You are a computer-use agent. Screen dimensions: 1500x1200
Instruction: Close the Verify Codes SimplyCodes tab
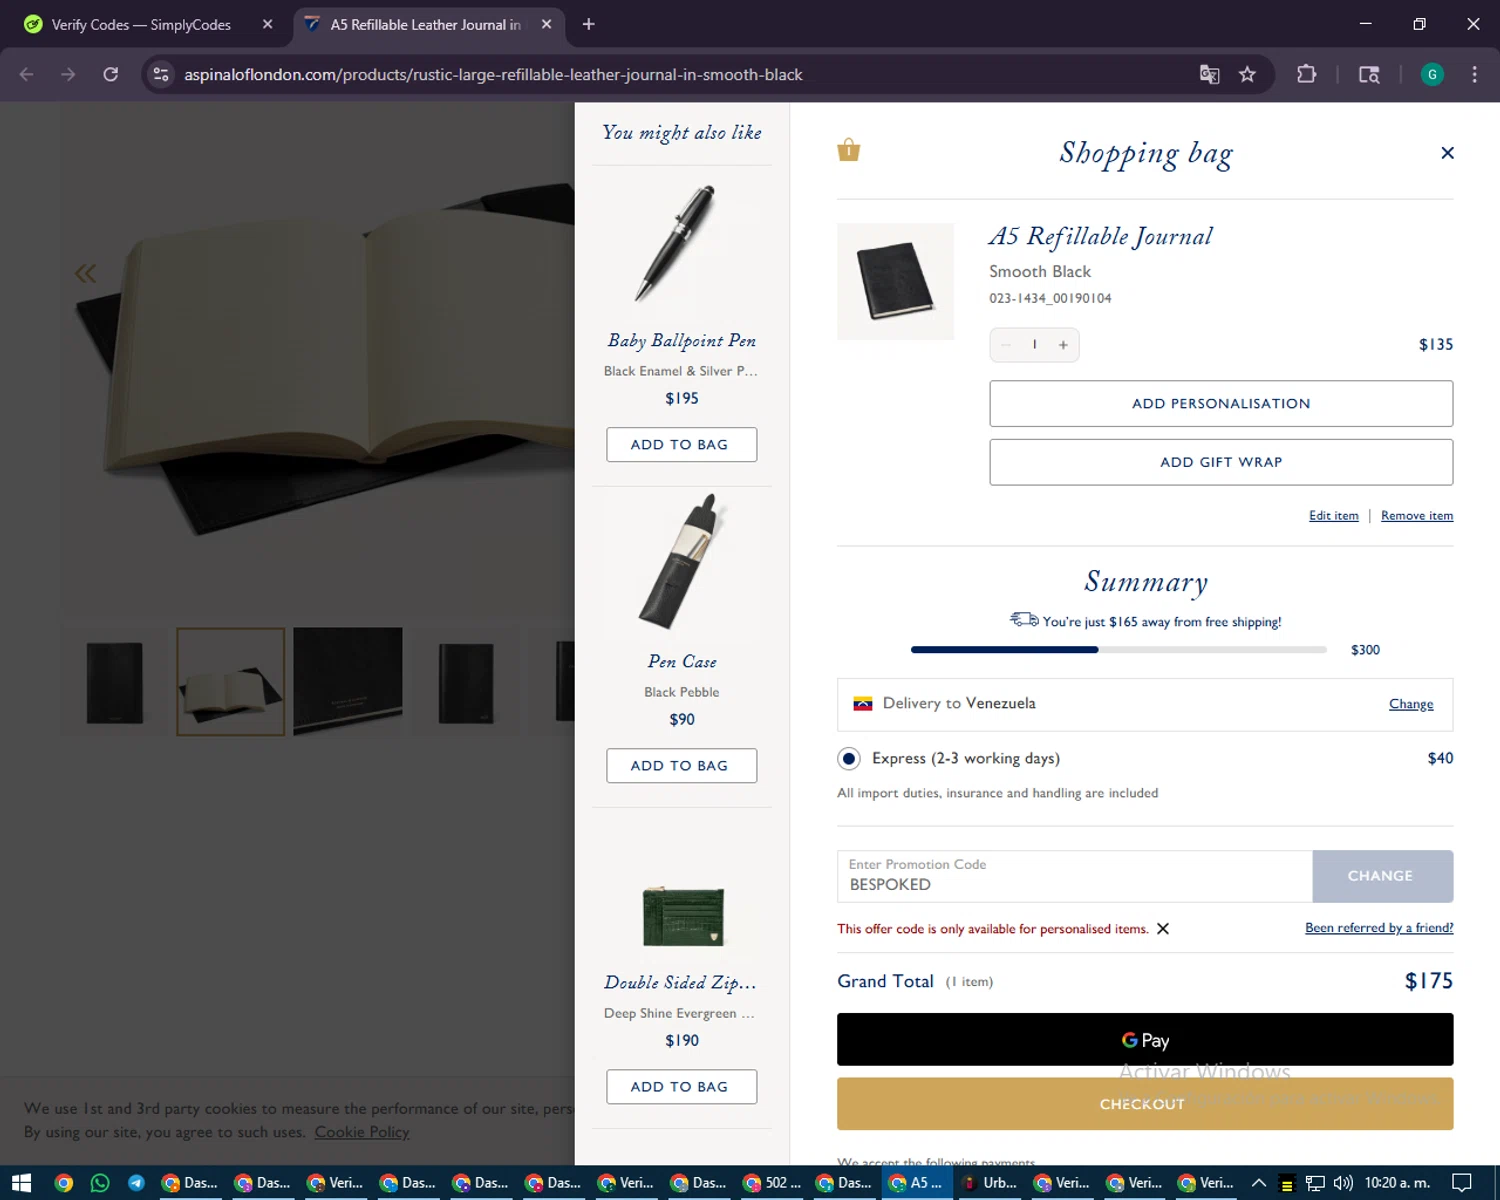[x=267, y=25]
